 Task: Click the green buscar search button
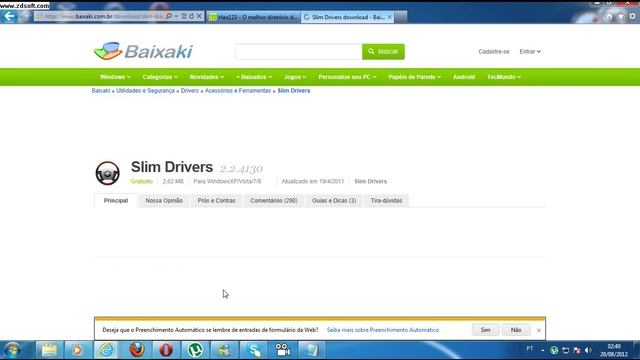point(383,51)
